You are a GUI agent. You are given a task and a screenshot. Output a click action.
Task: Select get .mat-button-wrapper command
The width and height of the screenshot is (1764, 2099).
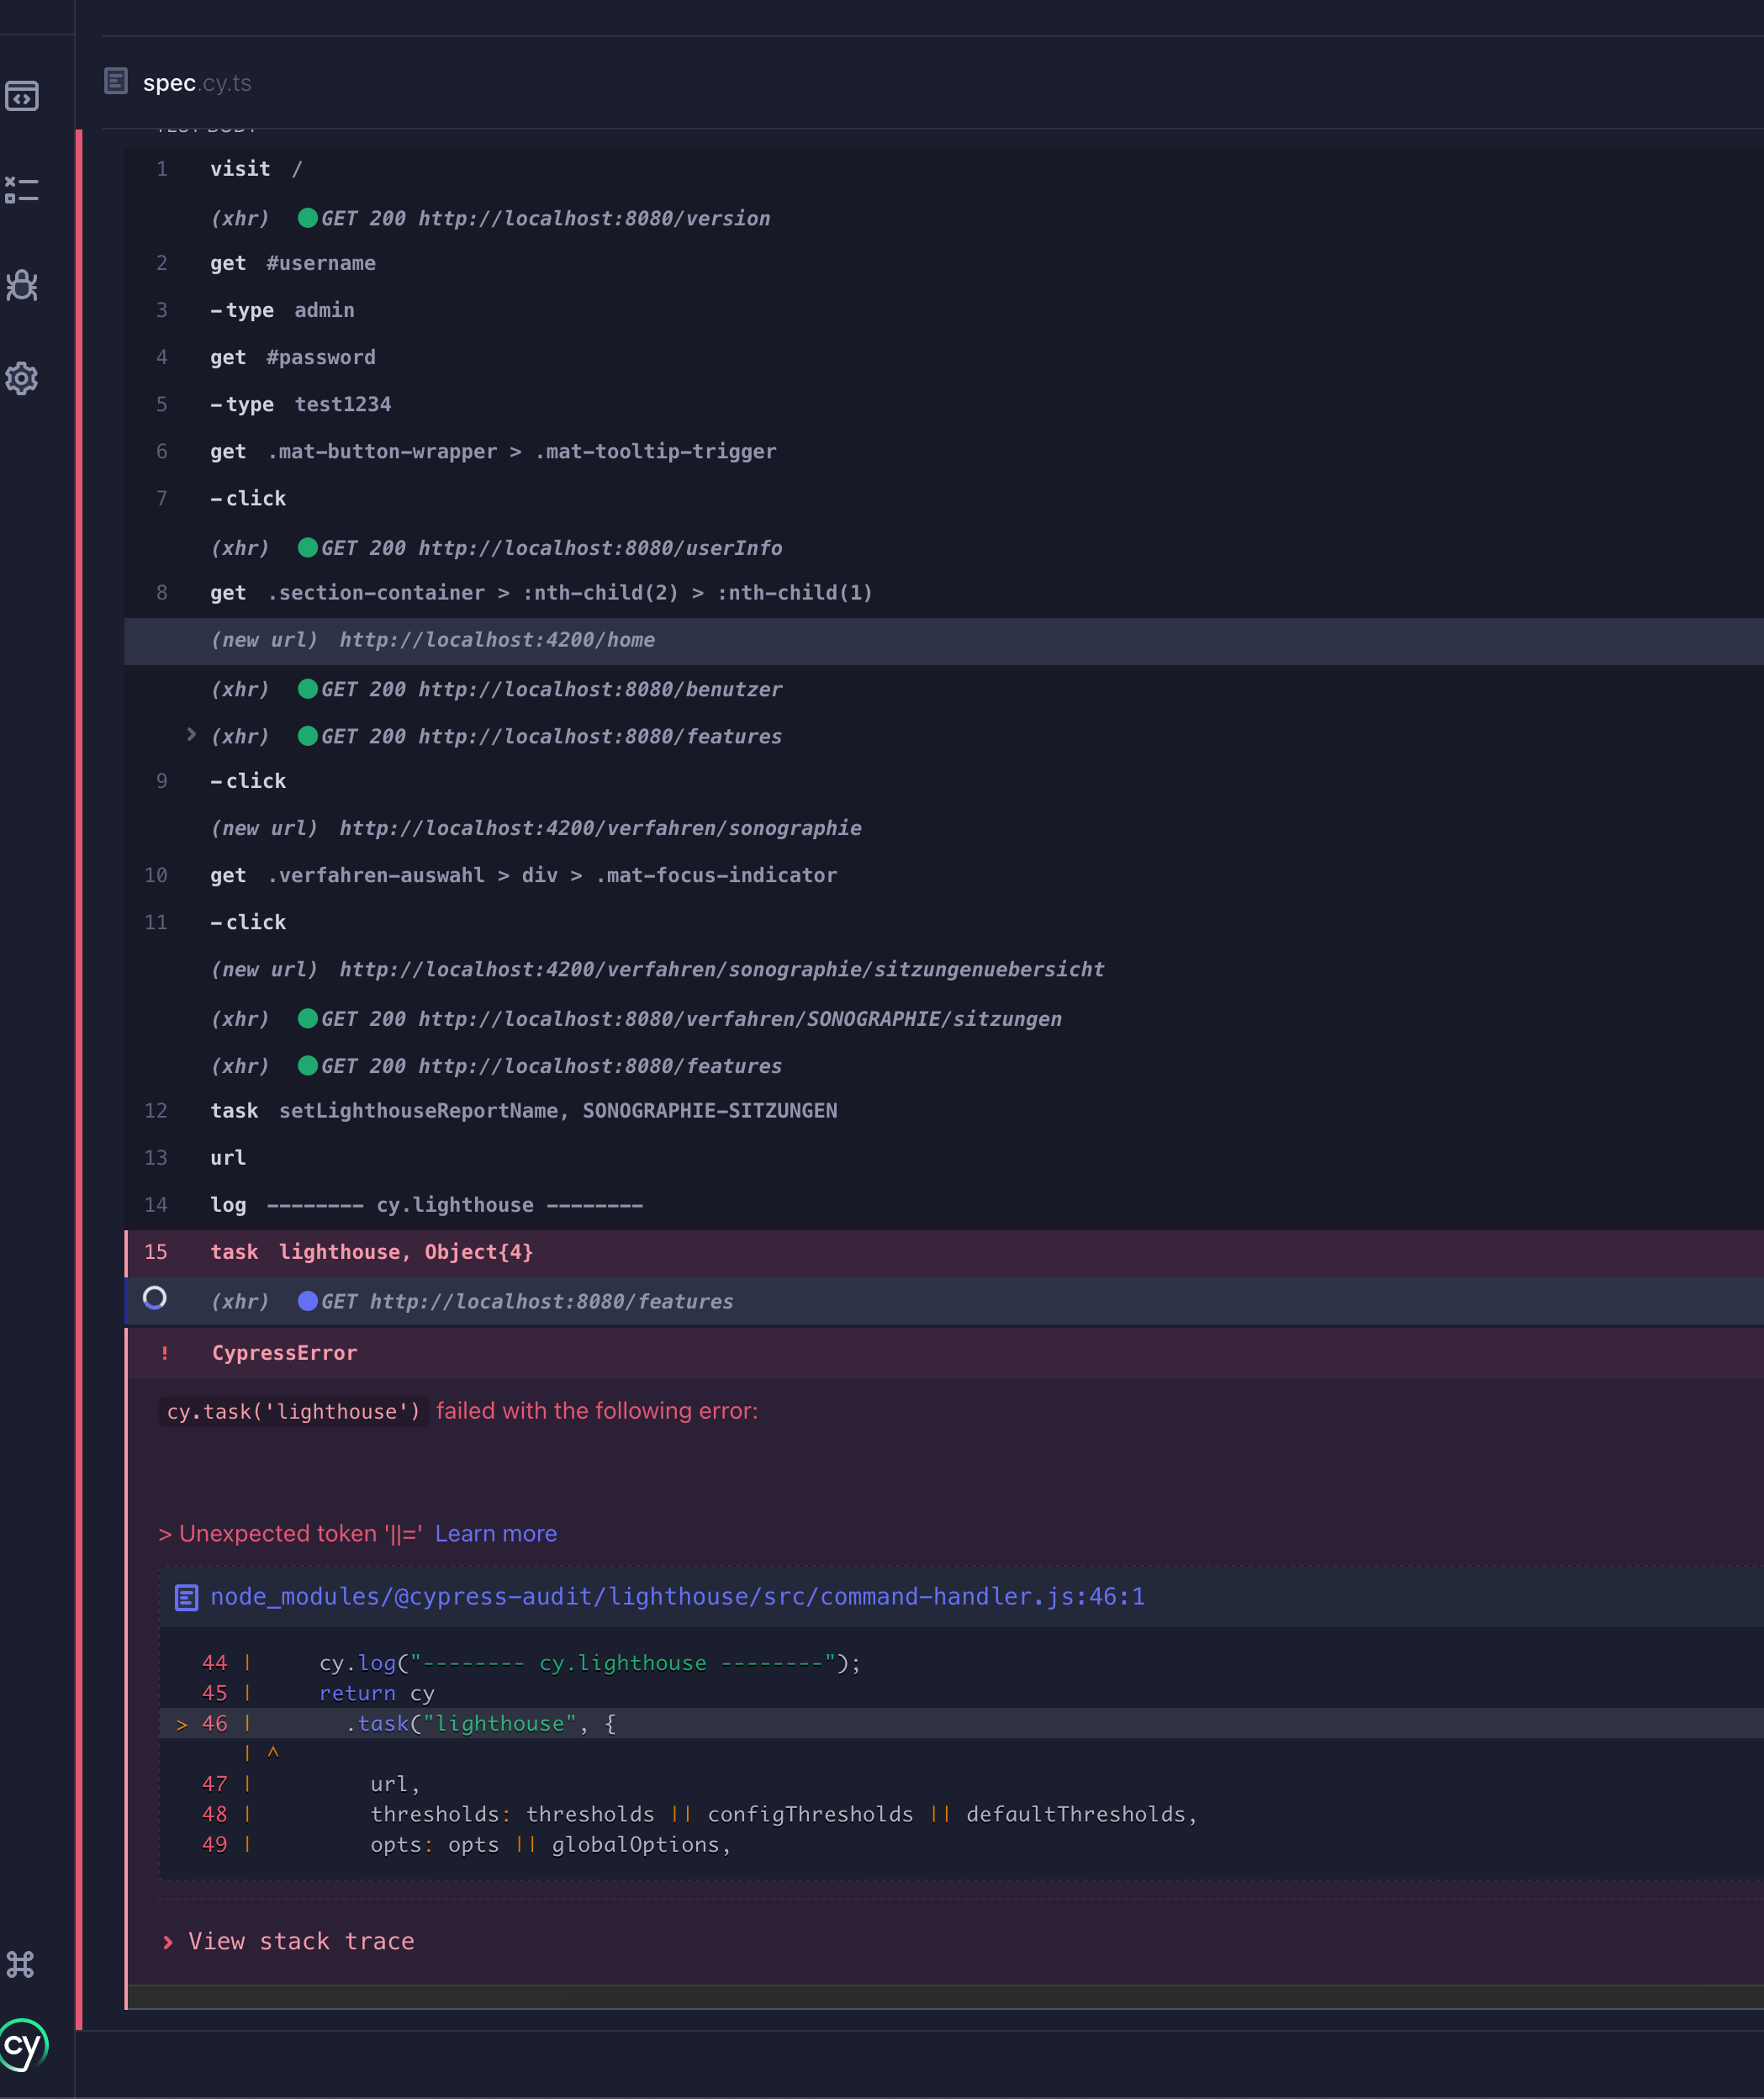coord(944,451)
